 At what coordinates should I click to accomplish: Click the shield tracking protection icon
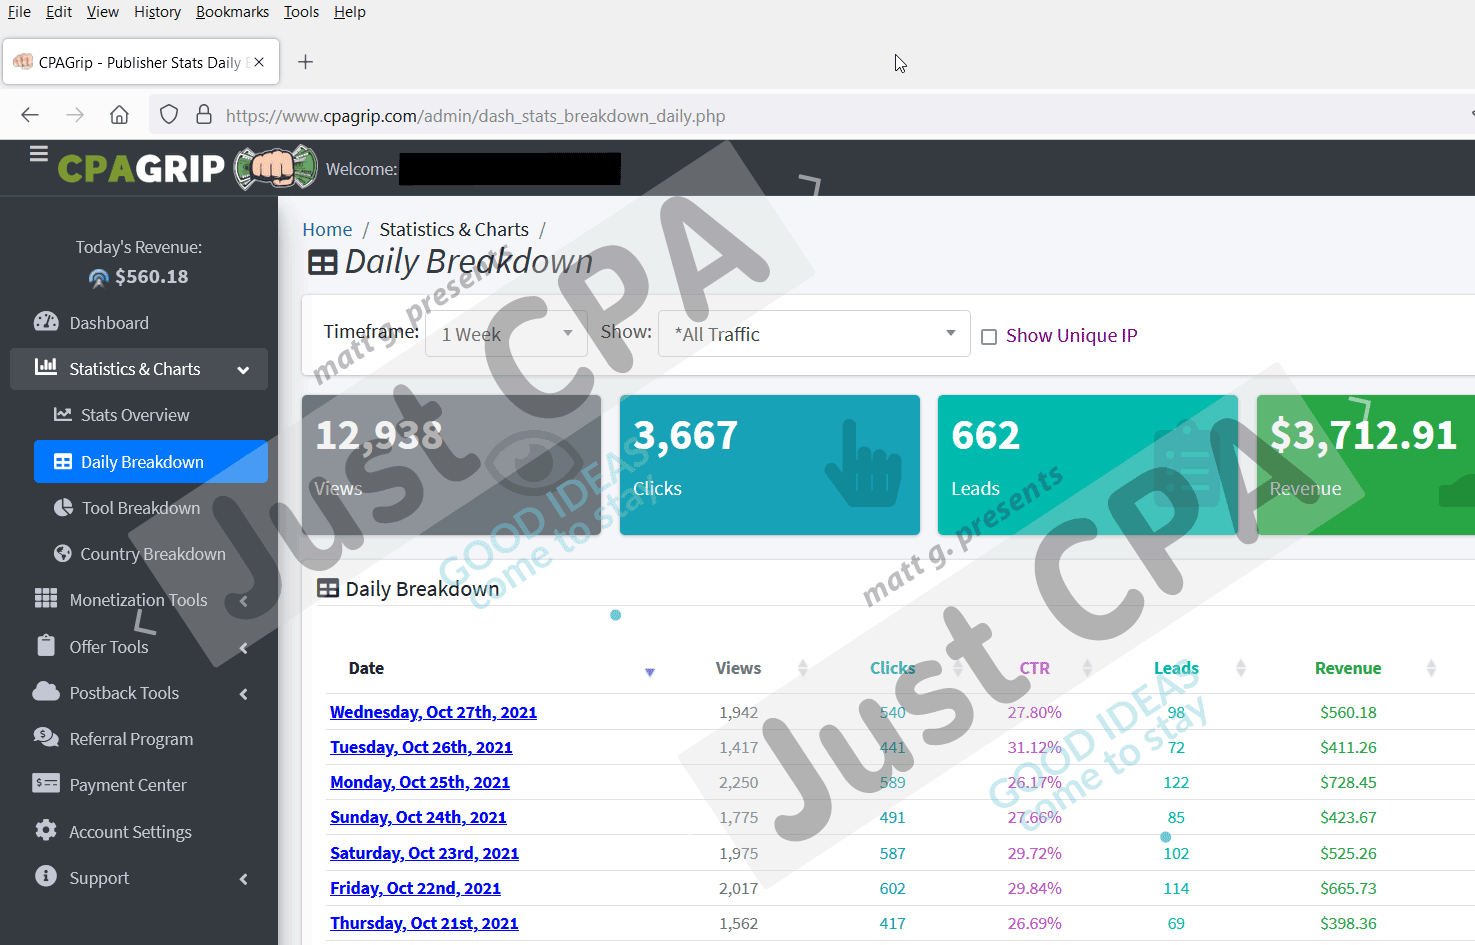[x=169, y=115]
